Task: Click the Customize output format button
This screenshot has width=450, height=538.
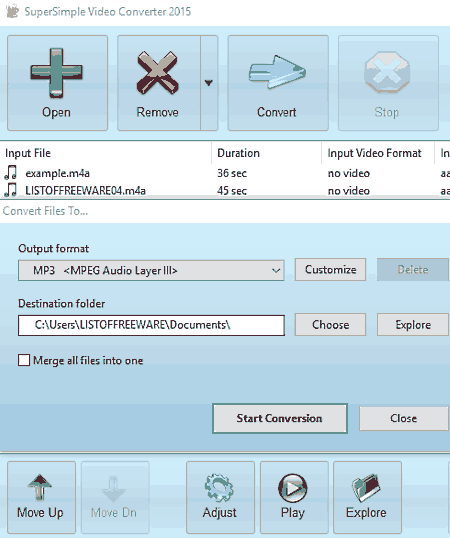Action: 330,270
